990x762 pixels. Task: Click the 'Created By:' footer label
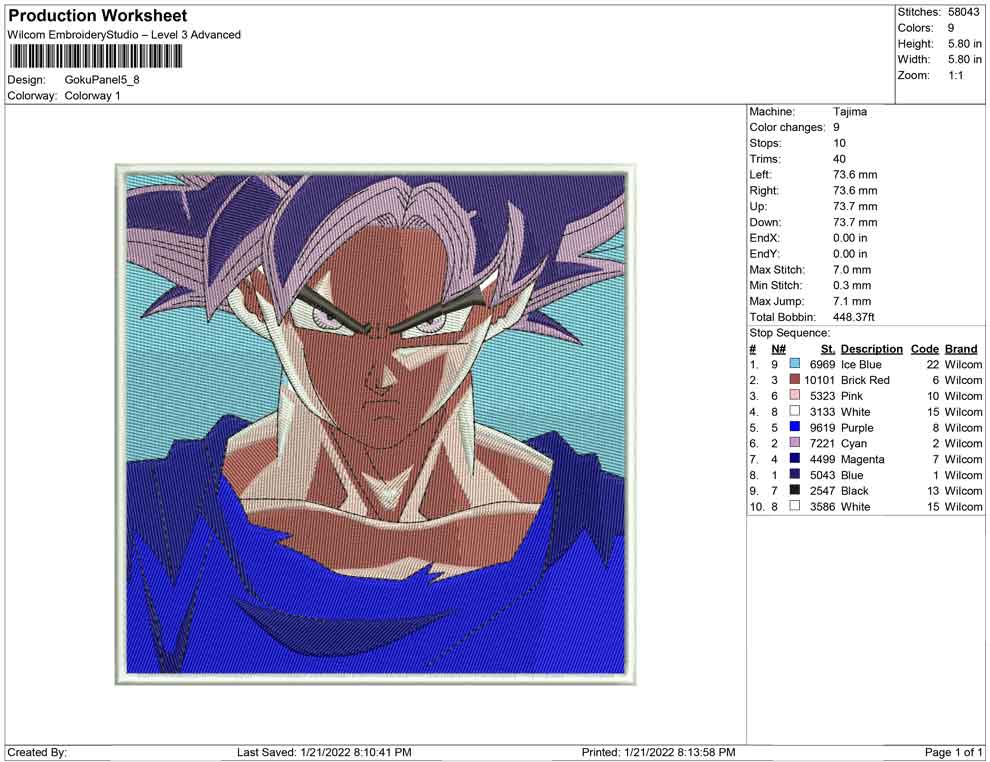click(37, 752)
